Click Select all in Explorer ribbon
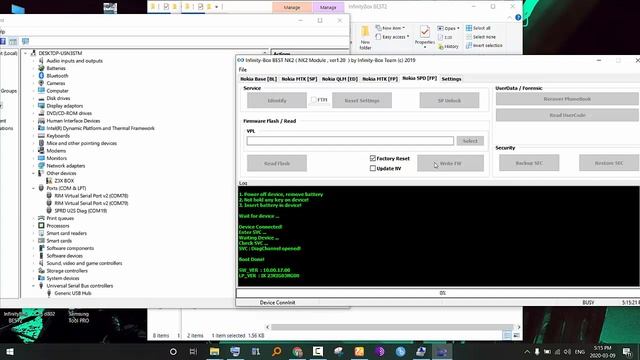The height and width of the screenshot is (360, 640). pos(478,28)
